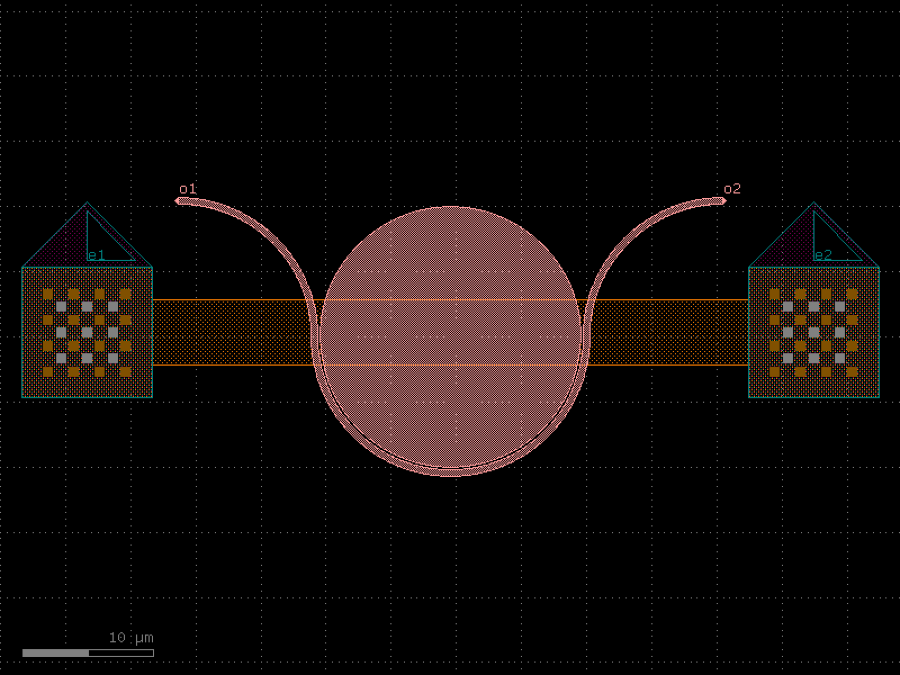The image size is (900, 675).
Task: Select the left contact pad with via array
Action: click(87, 332)
